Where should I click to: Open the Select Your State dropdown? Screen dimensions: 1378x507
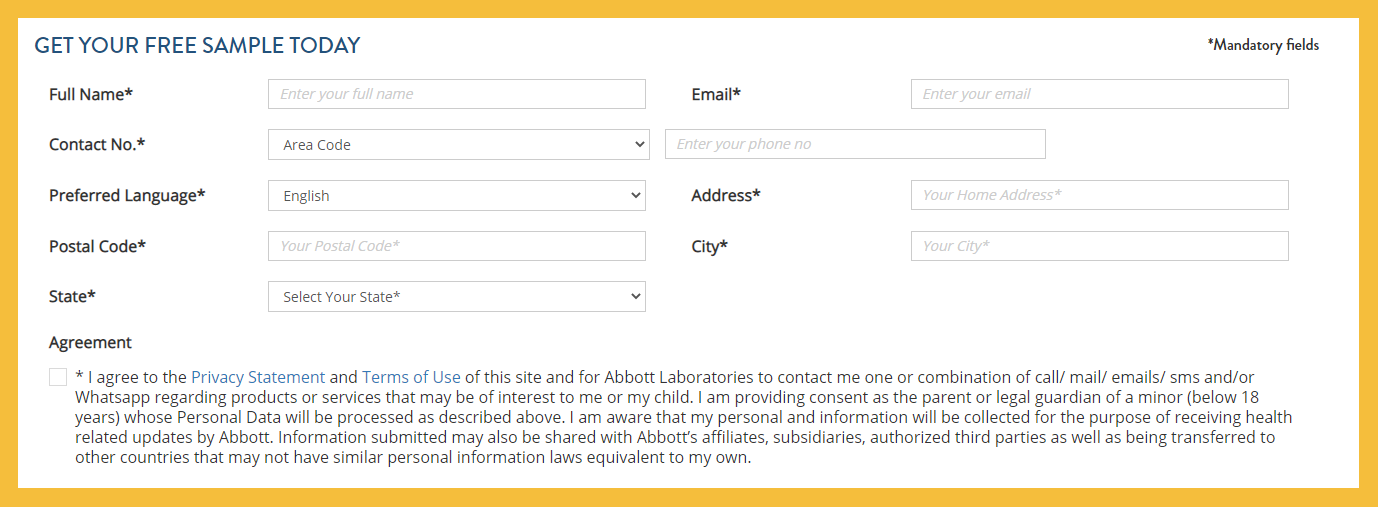pyautogui.click(x=456, y=297)
